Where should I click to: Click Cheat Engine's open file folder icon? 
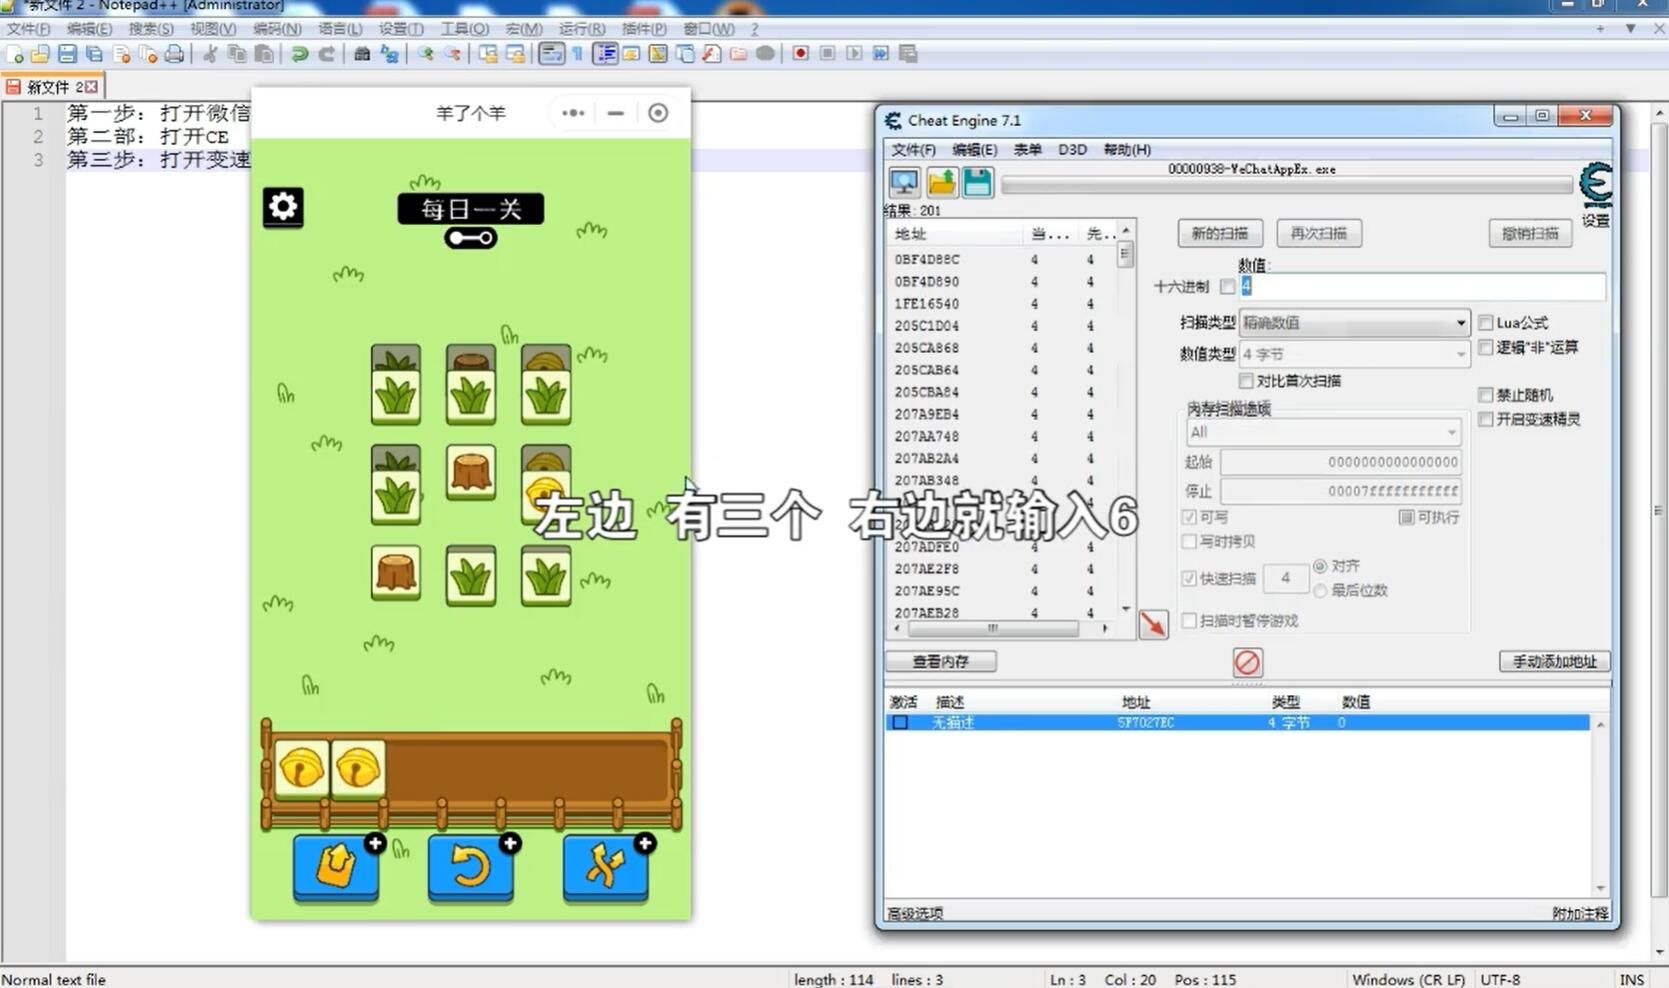pos(942,182)
